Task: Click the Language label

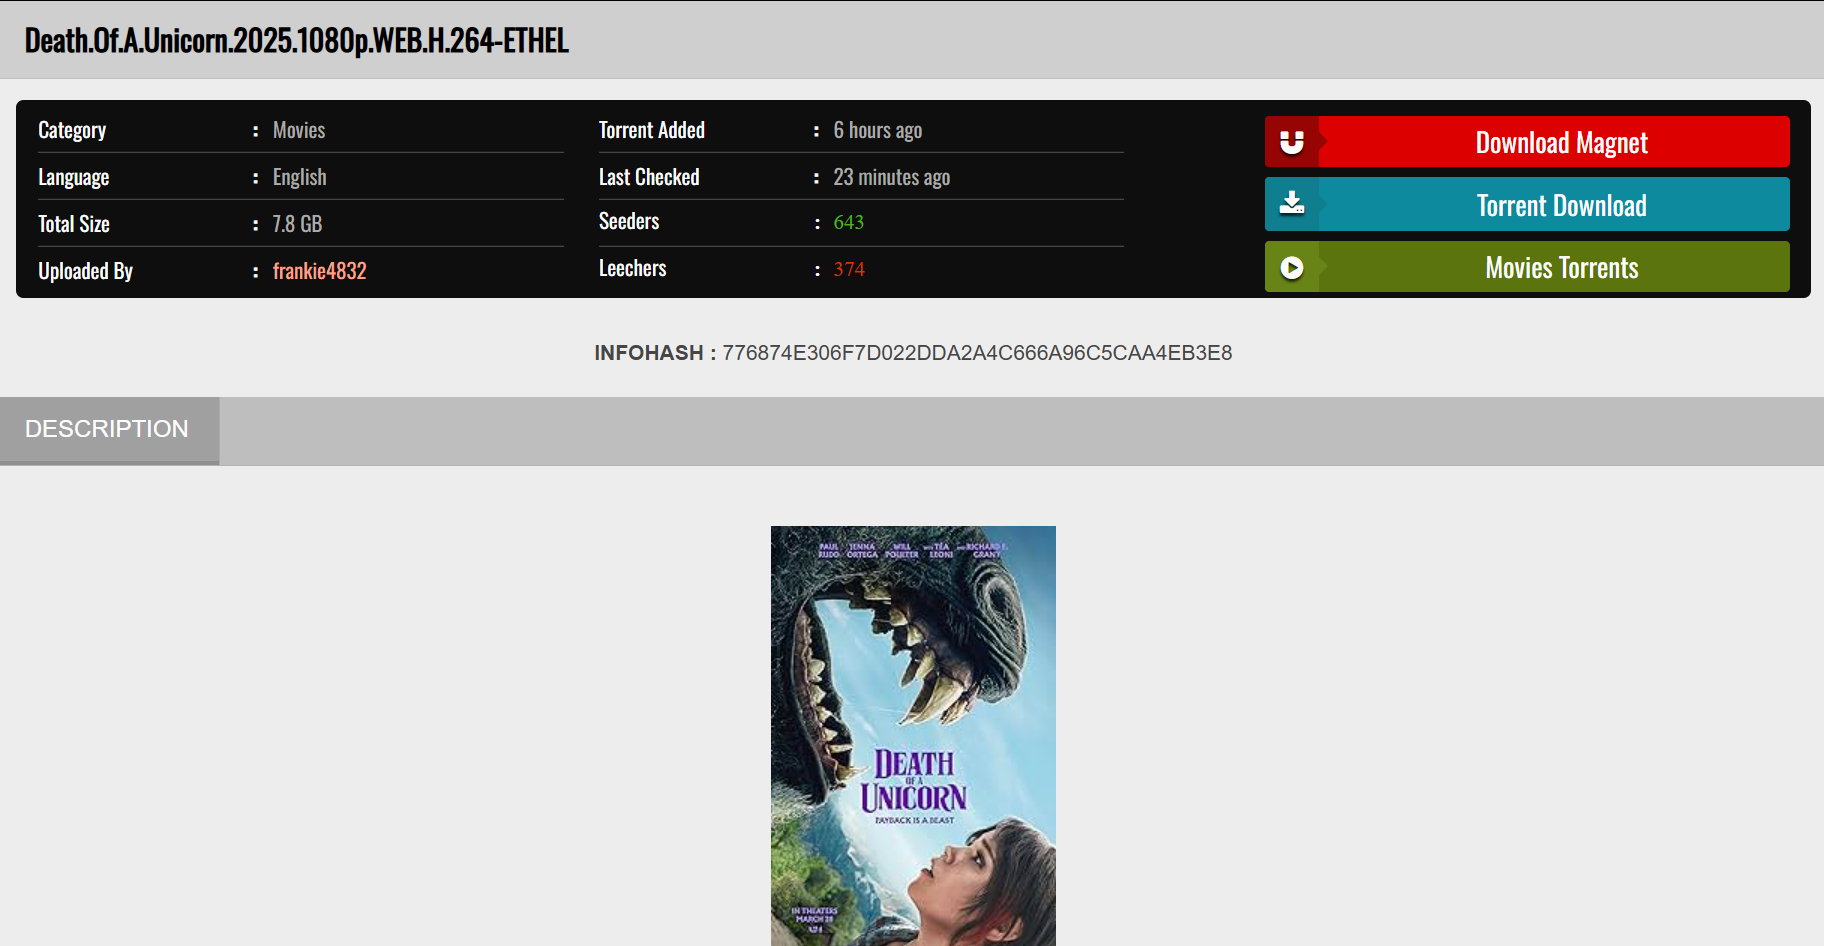Action: pyautogui.click(x=74, y=177)
